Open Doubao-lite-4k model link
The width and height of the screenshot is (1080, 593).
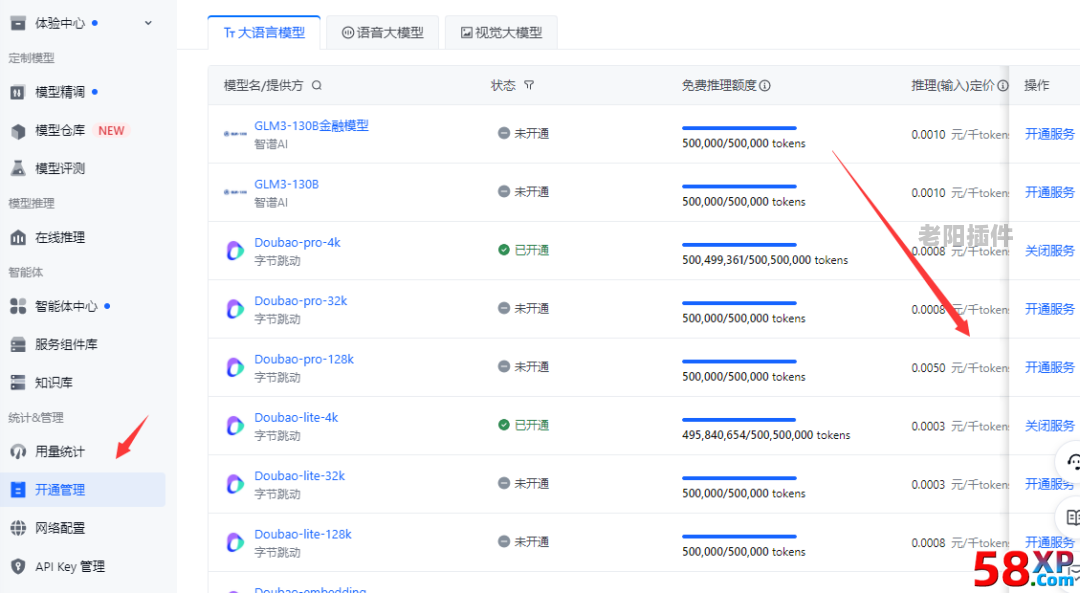(296, 417)
